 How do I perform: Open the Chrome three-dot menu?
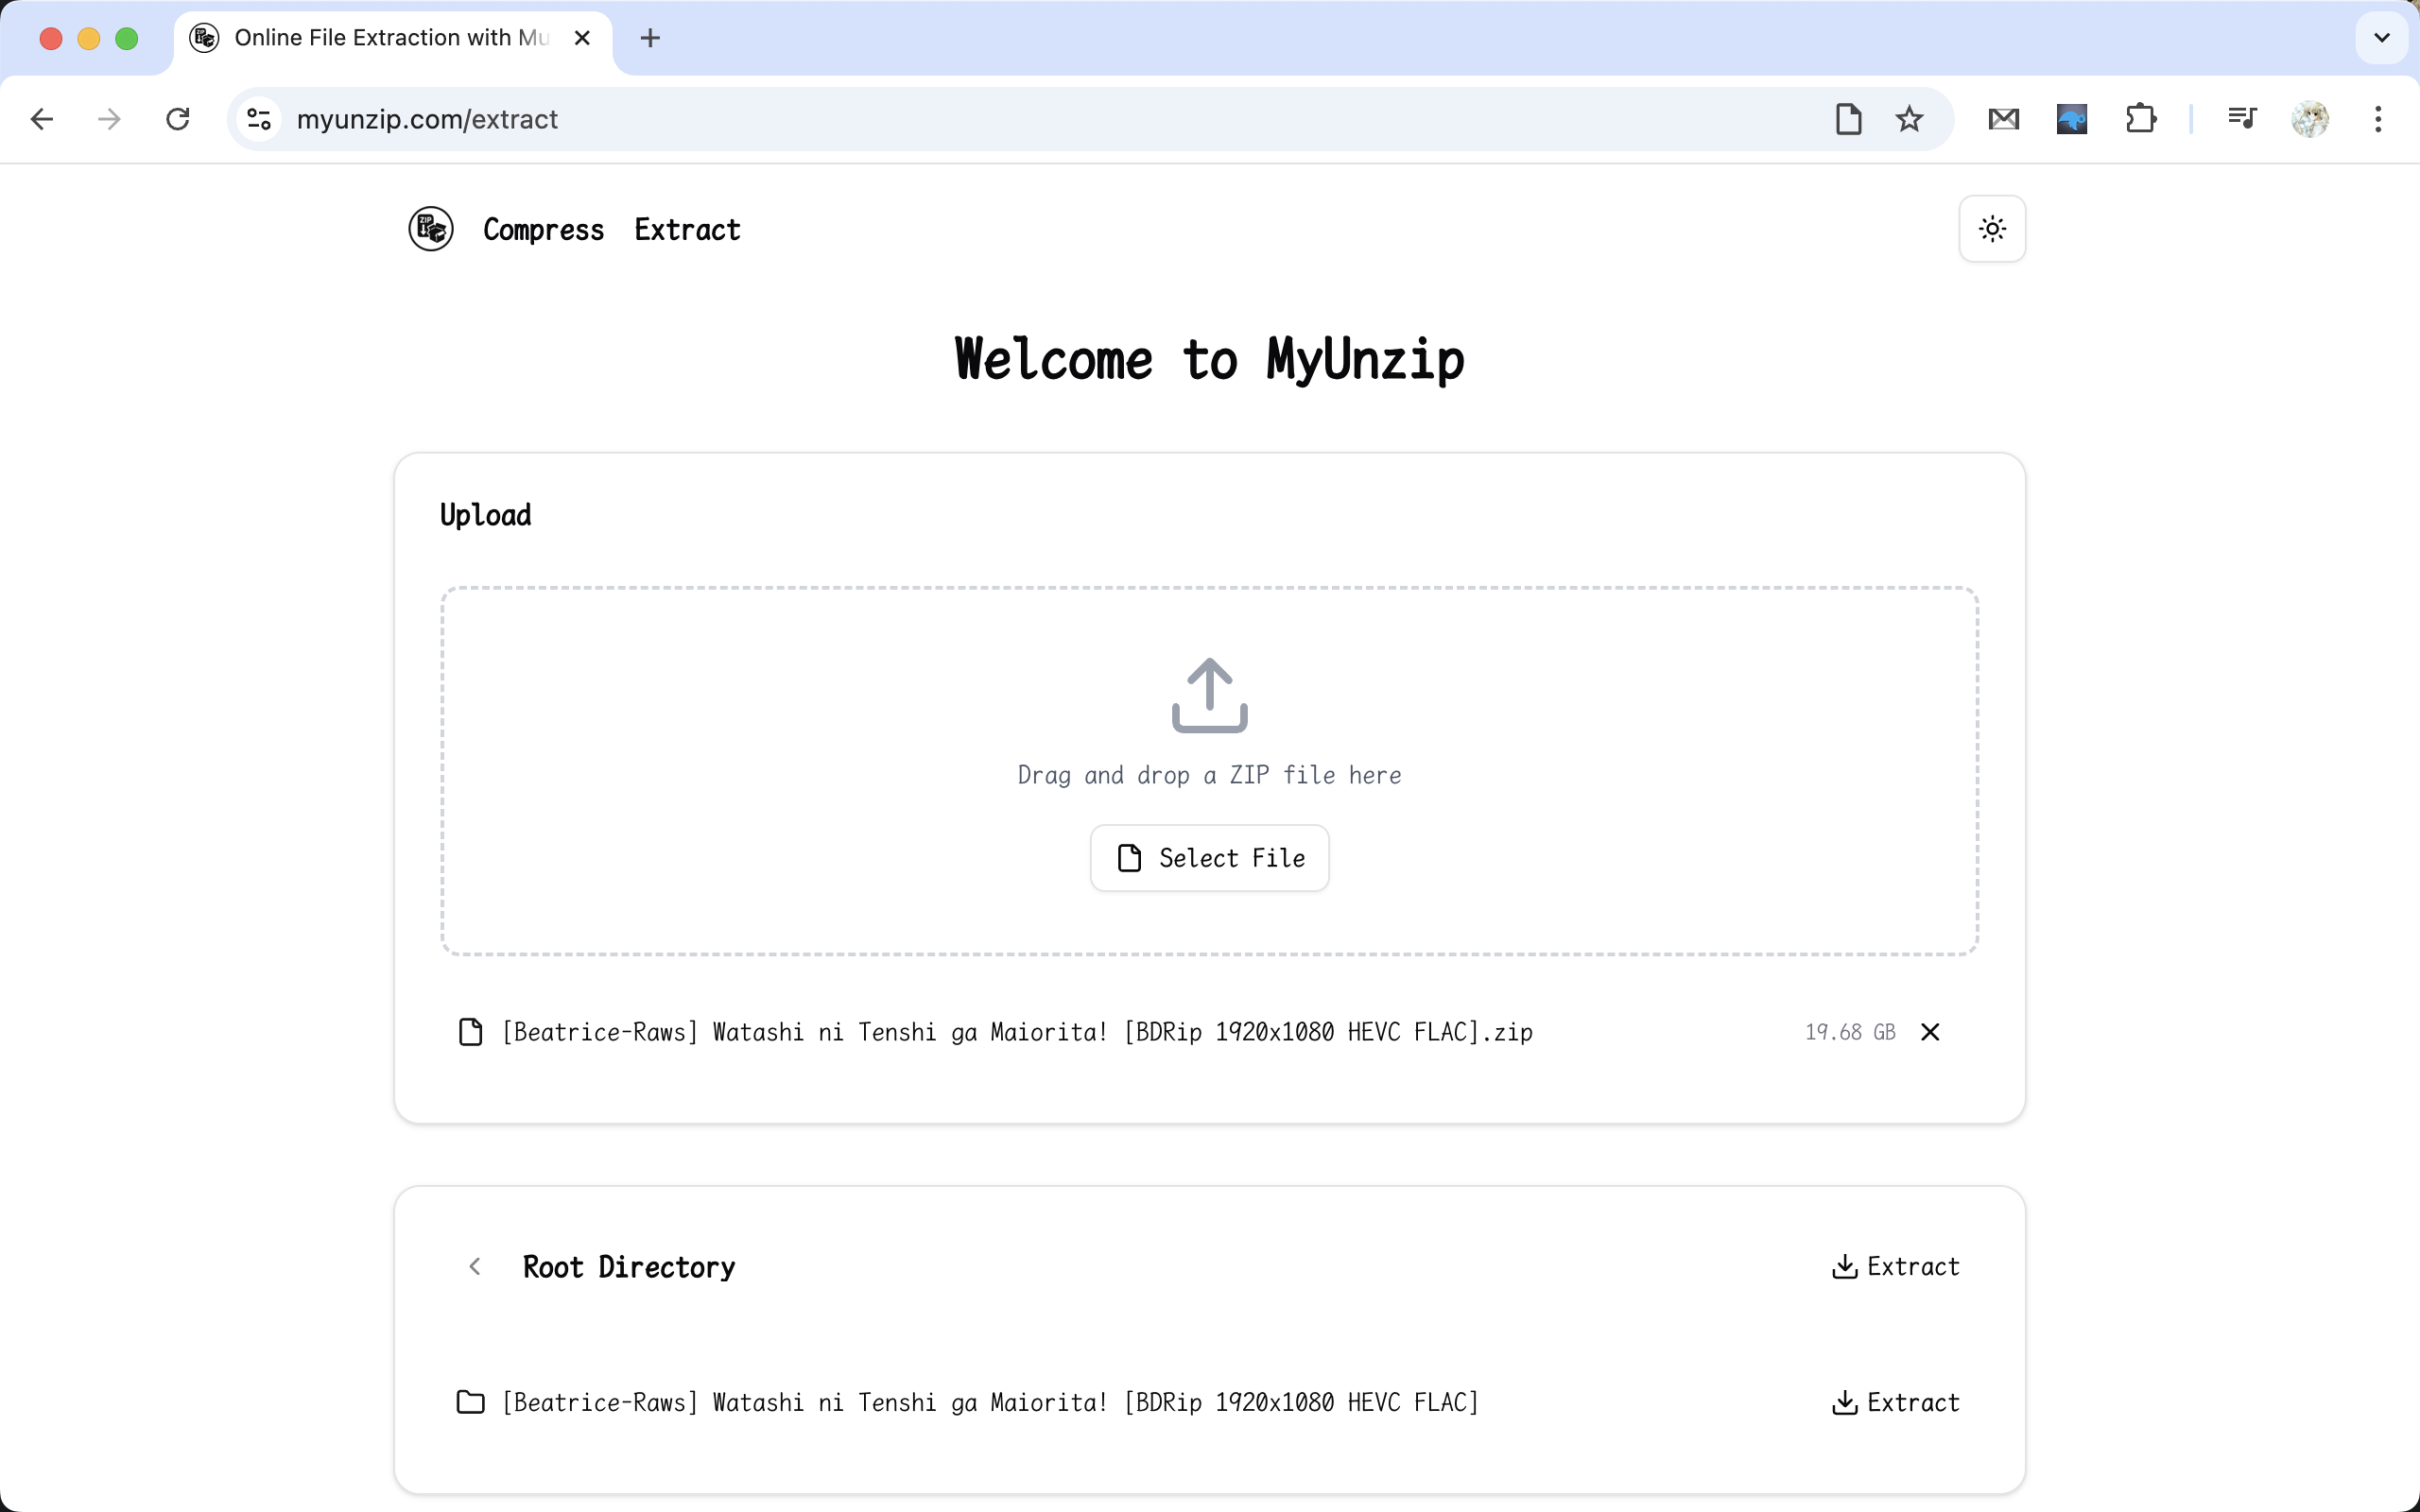(x=2378, y=119)
